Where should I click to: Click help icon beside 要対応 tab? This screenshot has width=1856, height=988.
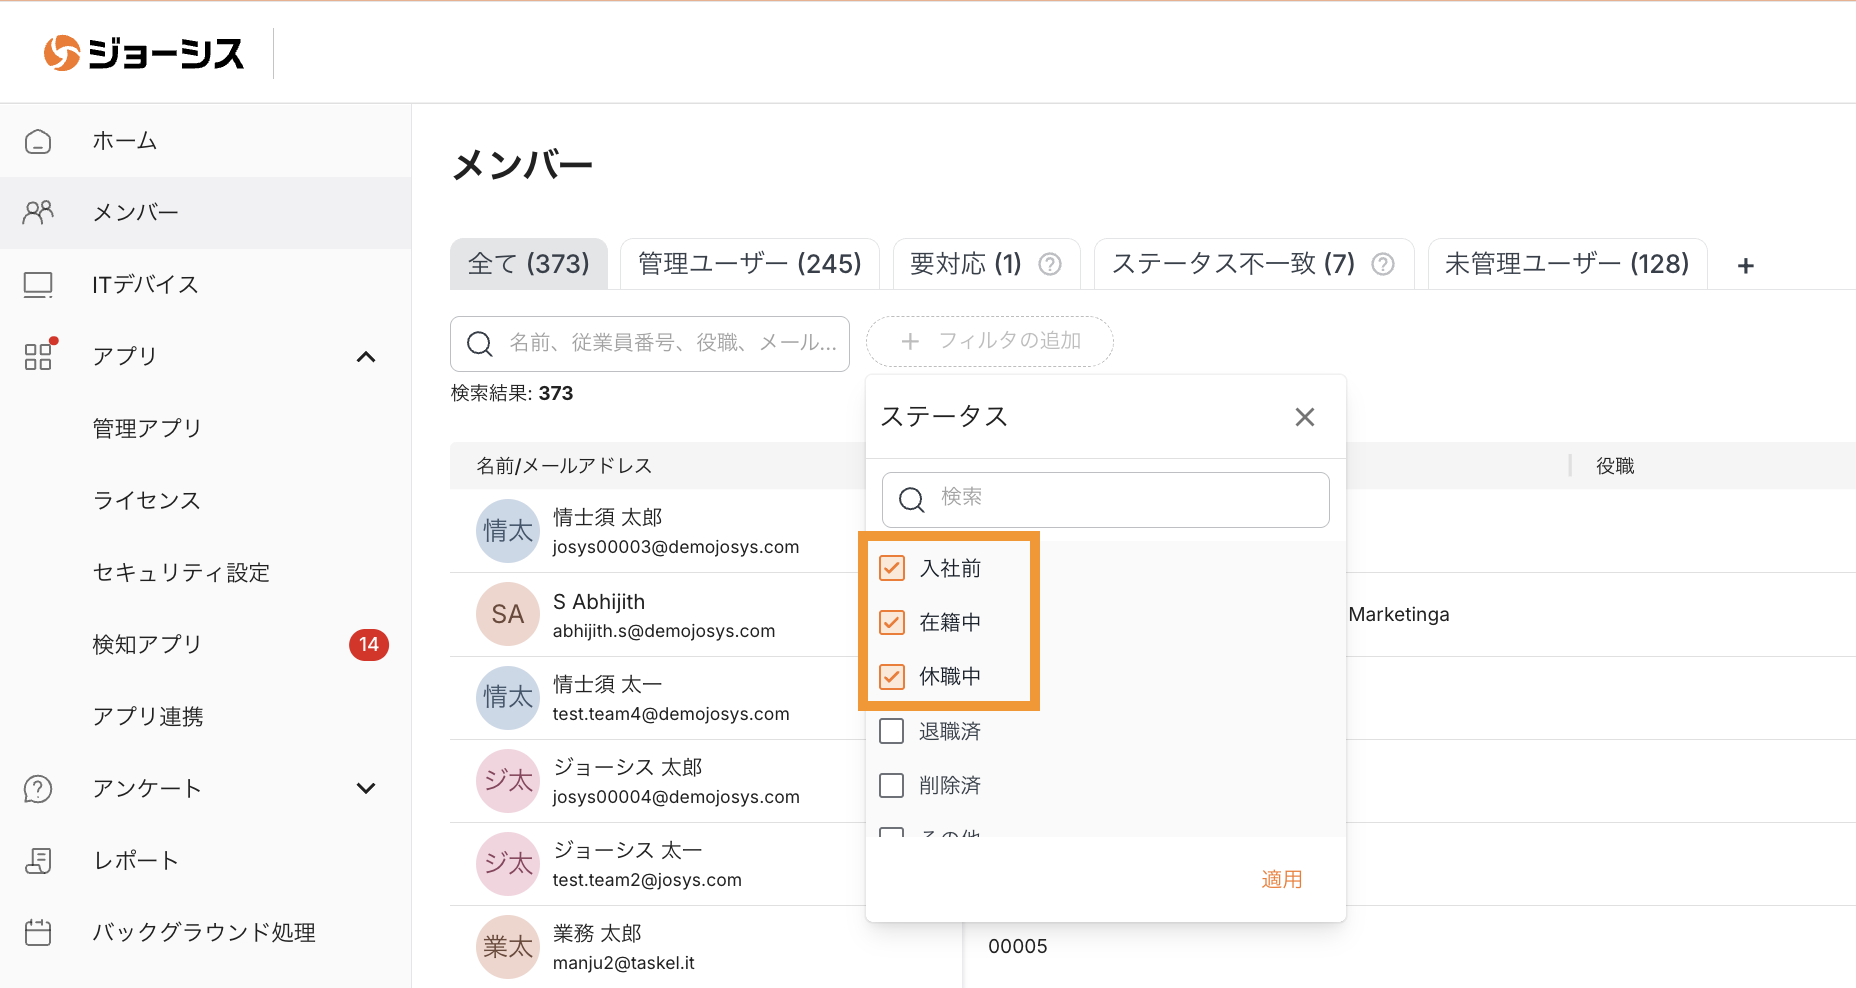(1050, 264)
